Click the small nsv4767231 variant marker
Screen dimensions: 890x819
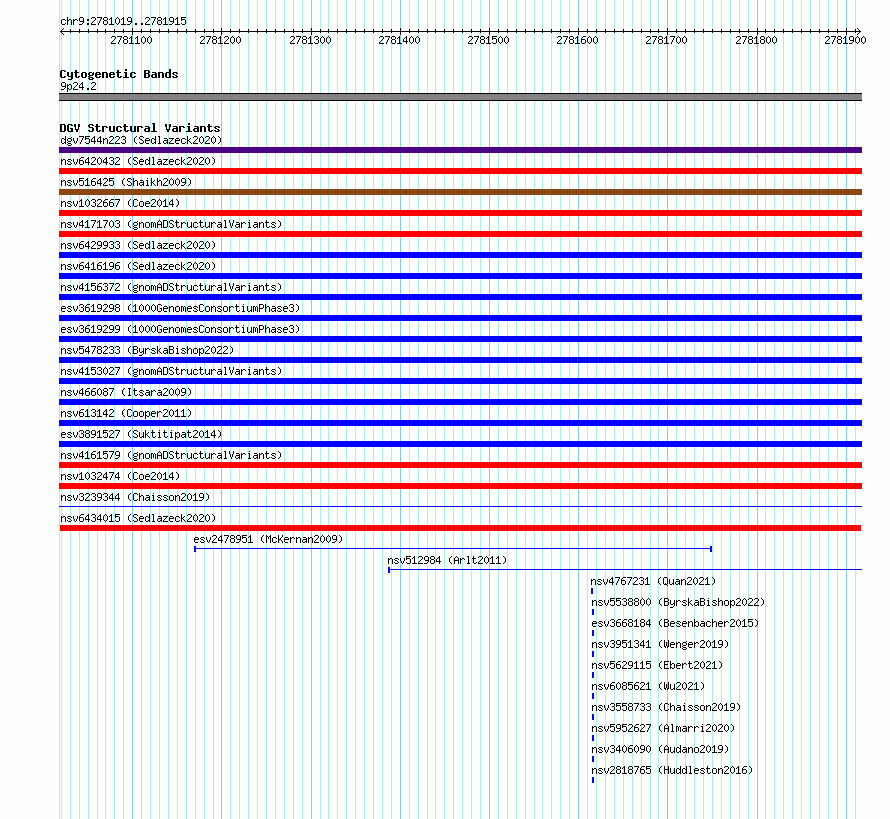(x=592, y=591)
